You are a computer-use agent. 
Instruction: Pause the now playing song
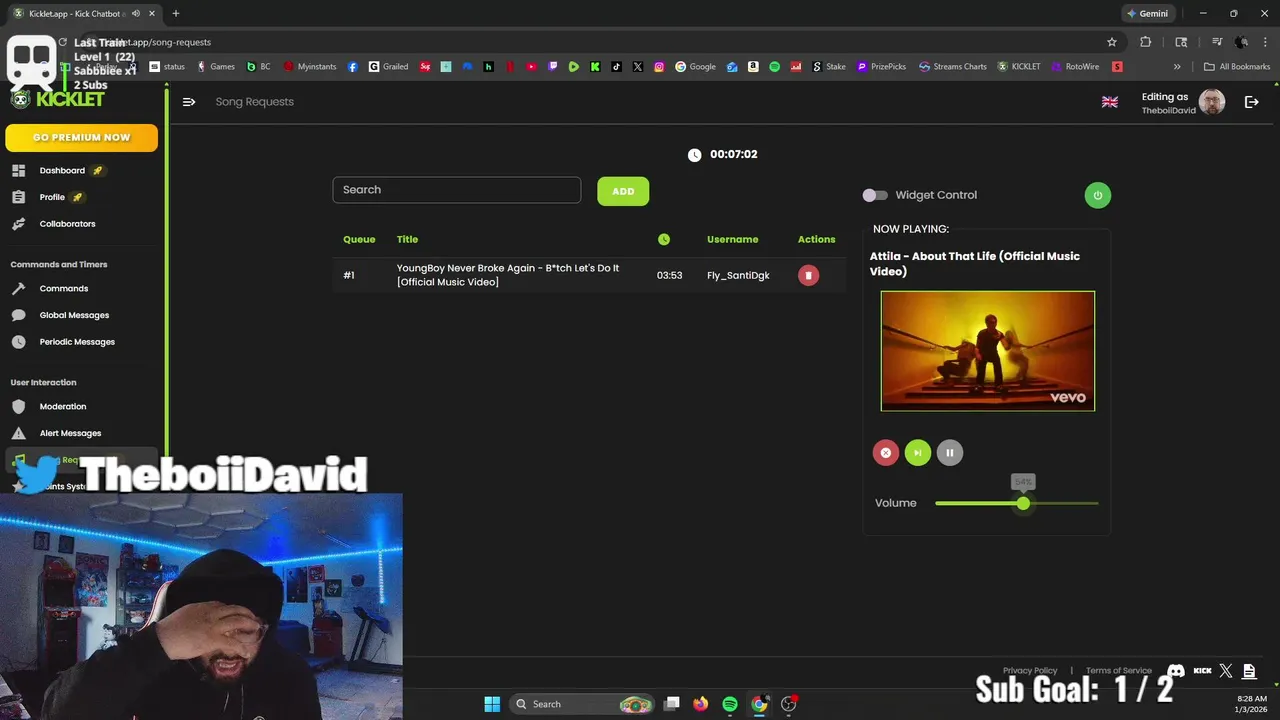click(949, 453)
